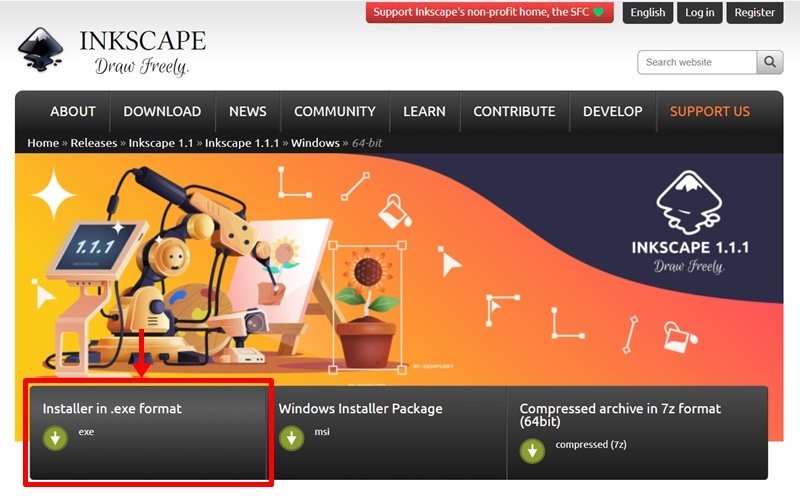Click the INKSCAPE Draw Freely wordmark
This screenshot has height=497, width=800.
142,52
